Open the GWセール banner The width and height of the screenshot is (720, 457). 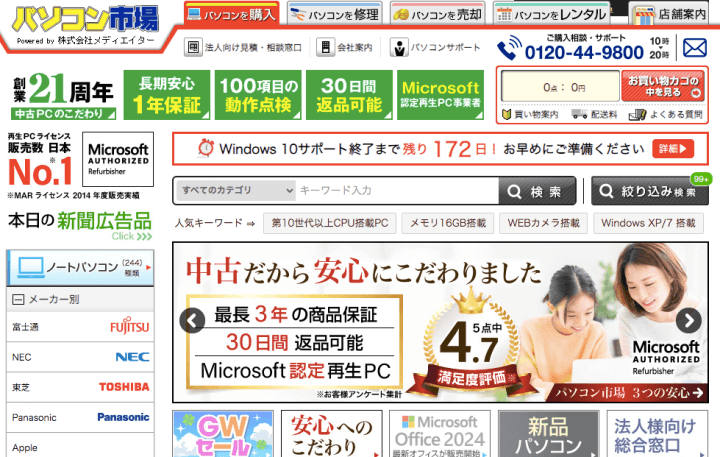[223, 434]
